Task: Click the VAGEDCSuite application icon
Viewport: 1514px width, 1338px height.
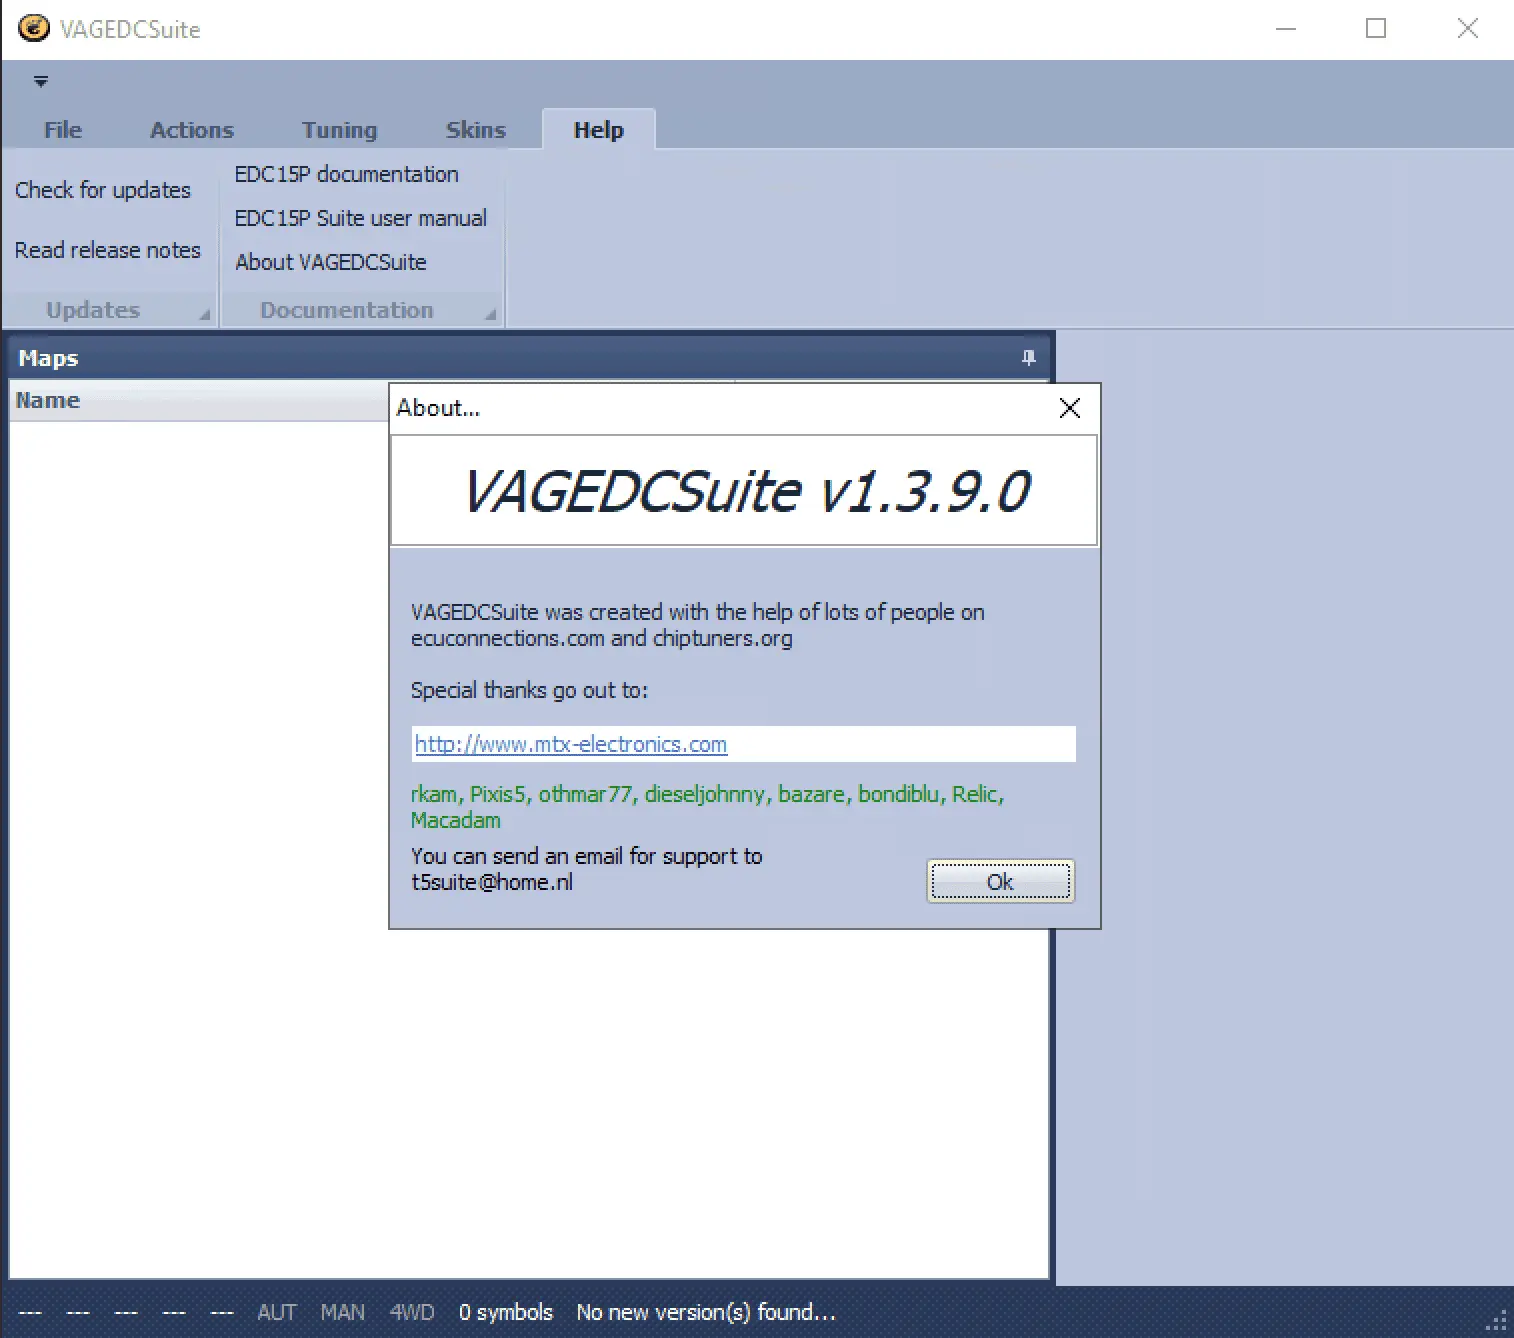Action: coord(34,28)
